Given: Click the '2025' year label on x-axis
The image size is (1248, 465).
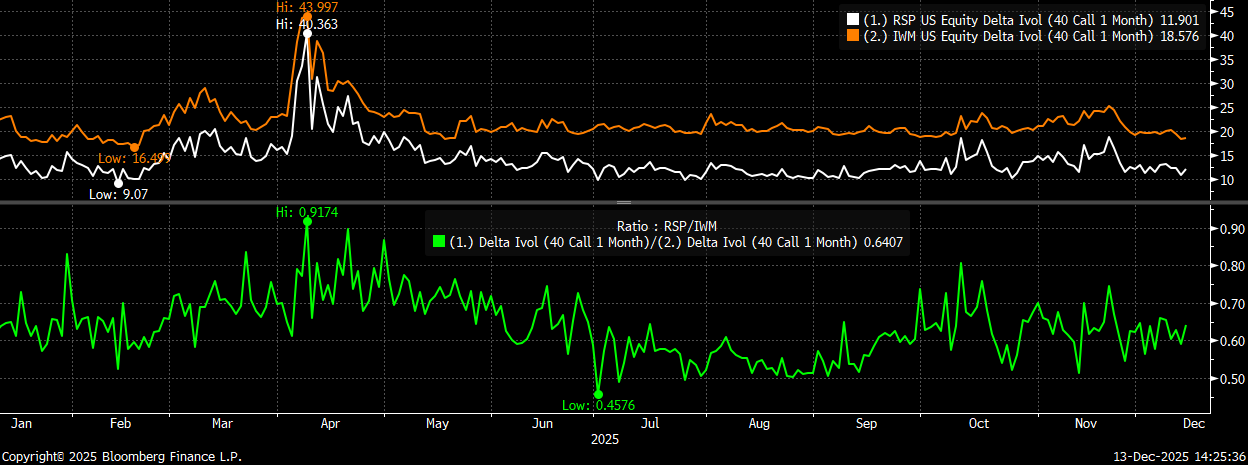Looking at the screenshot, I should tap(605, 439).
